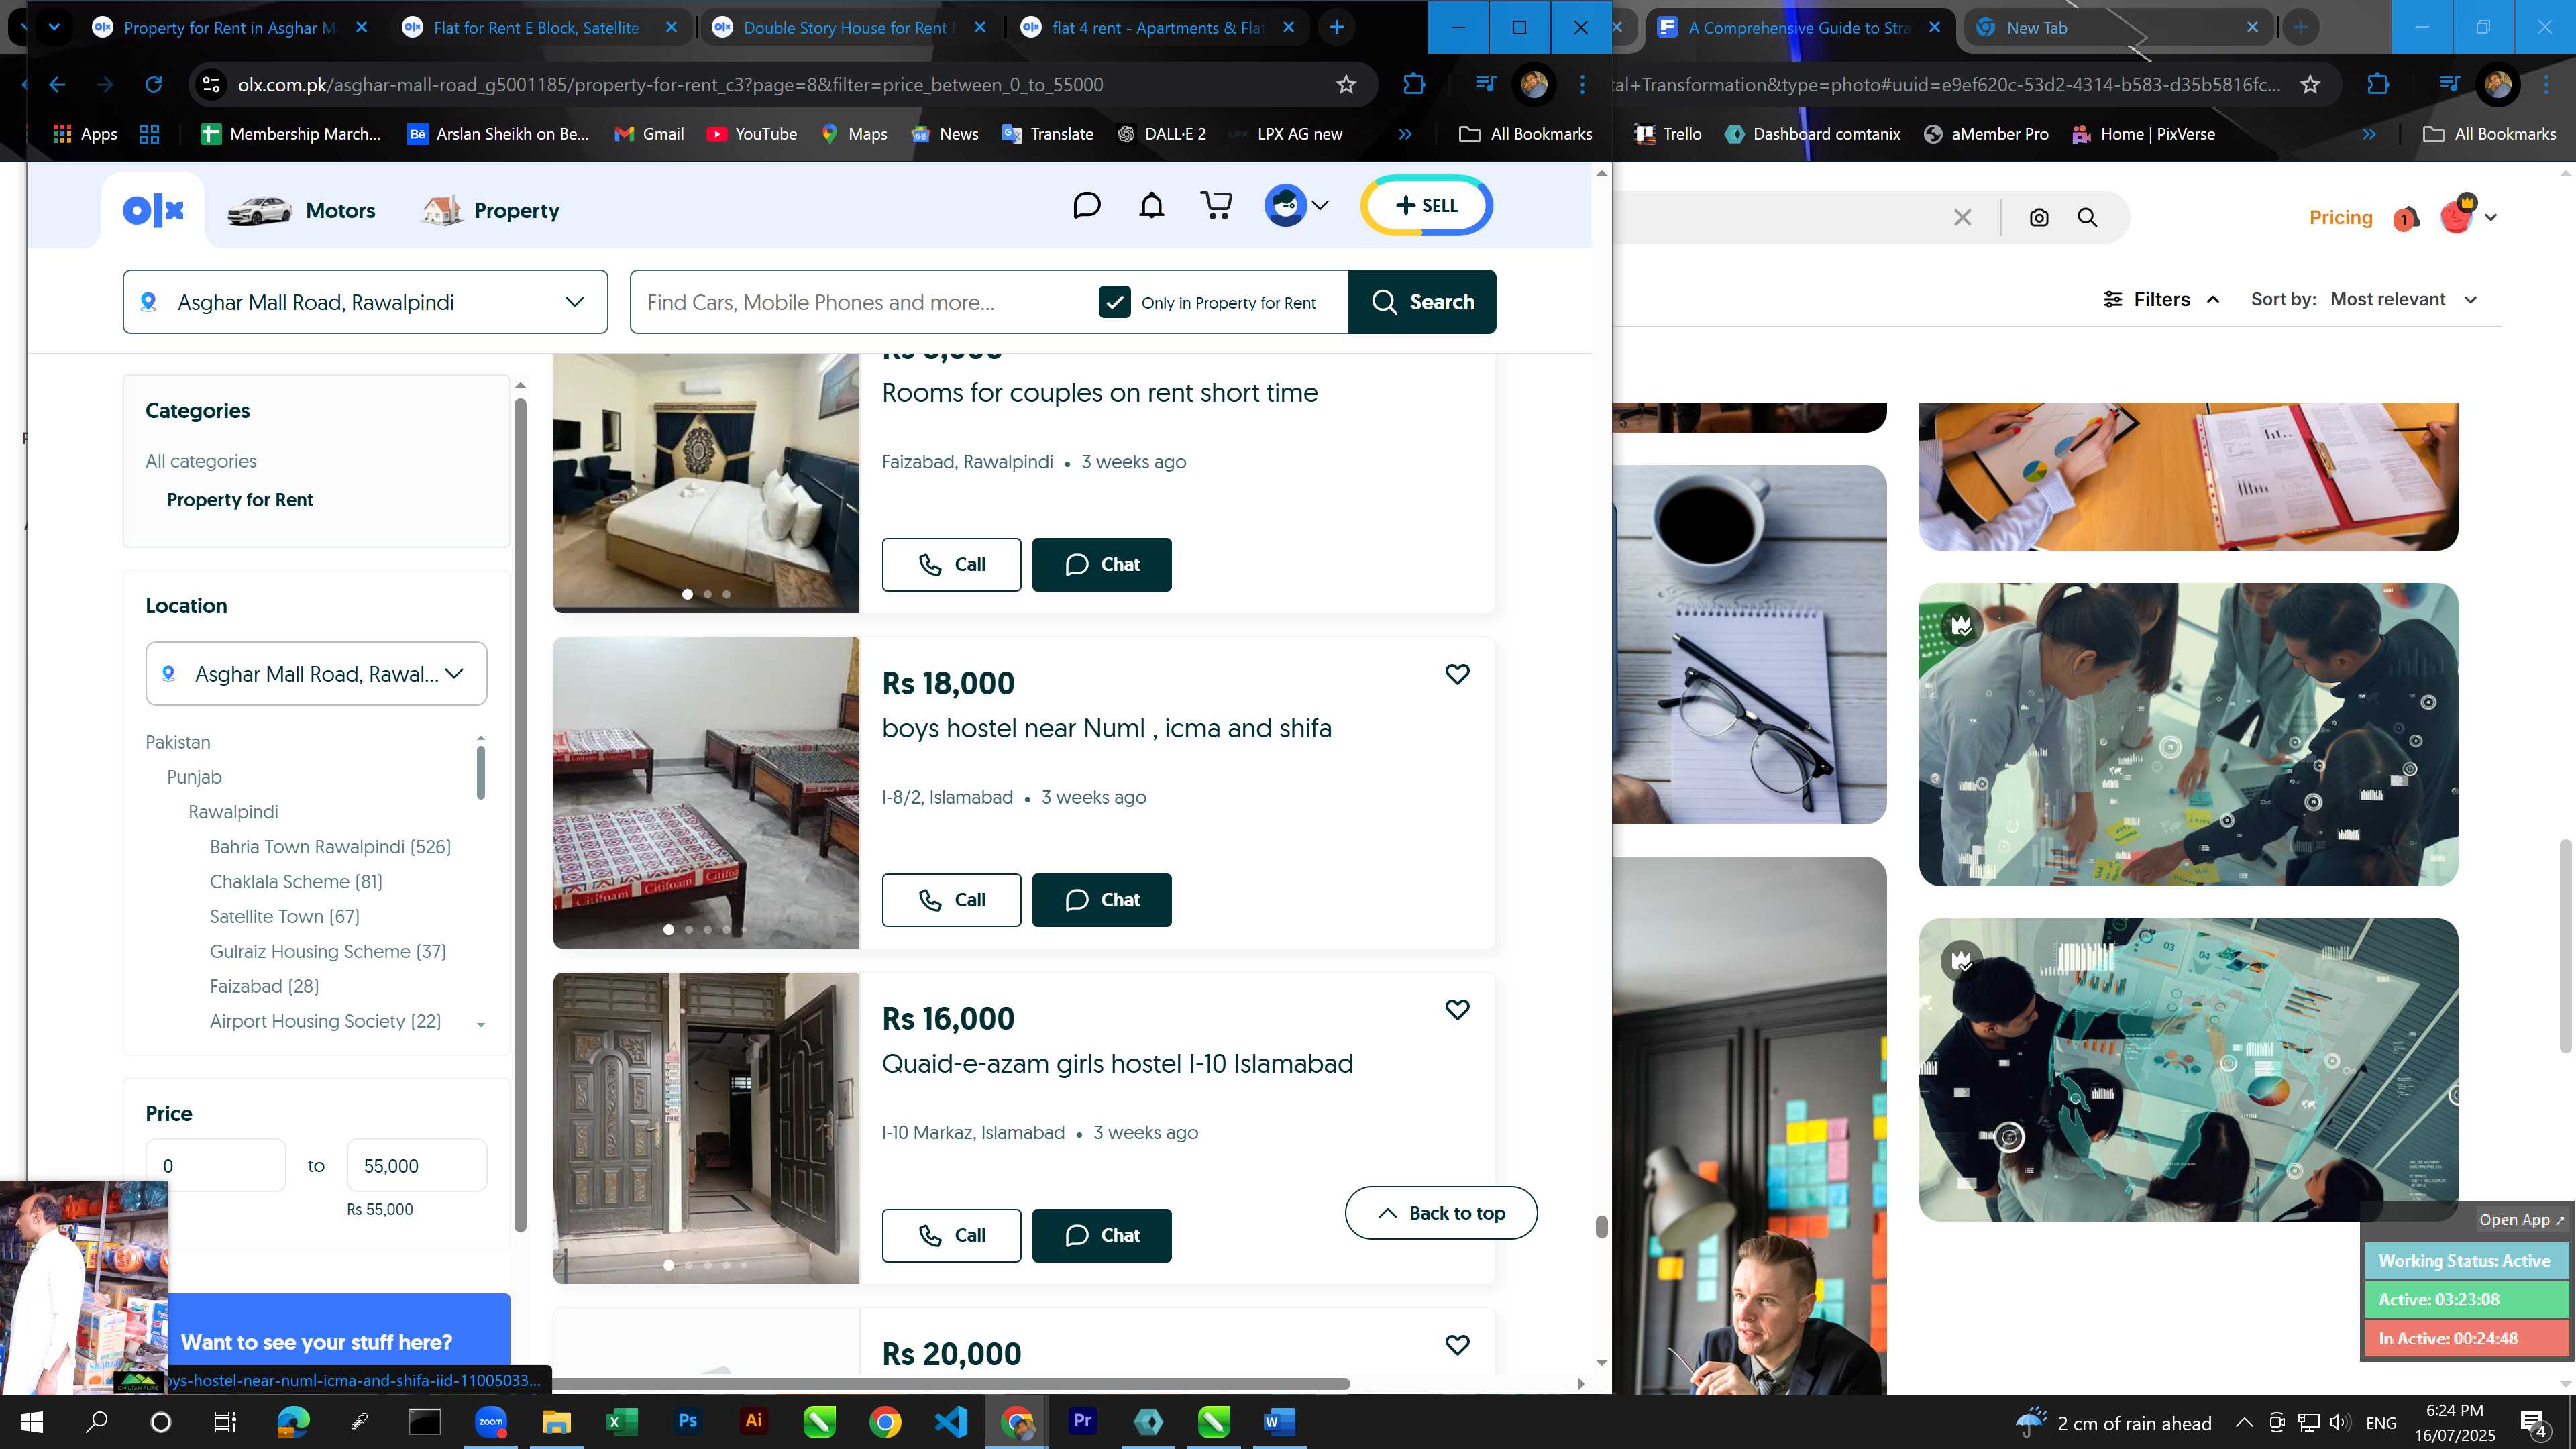The height and width of the screenshot is (1449, 2576).
Task: Uncheck Only in Property for Rent
Action: pyautogui.click(x=1114, y=302)
